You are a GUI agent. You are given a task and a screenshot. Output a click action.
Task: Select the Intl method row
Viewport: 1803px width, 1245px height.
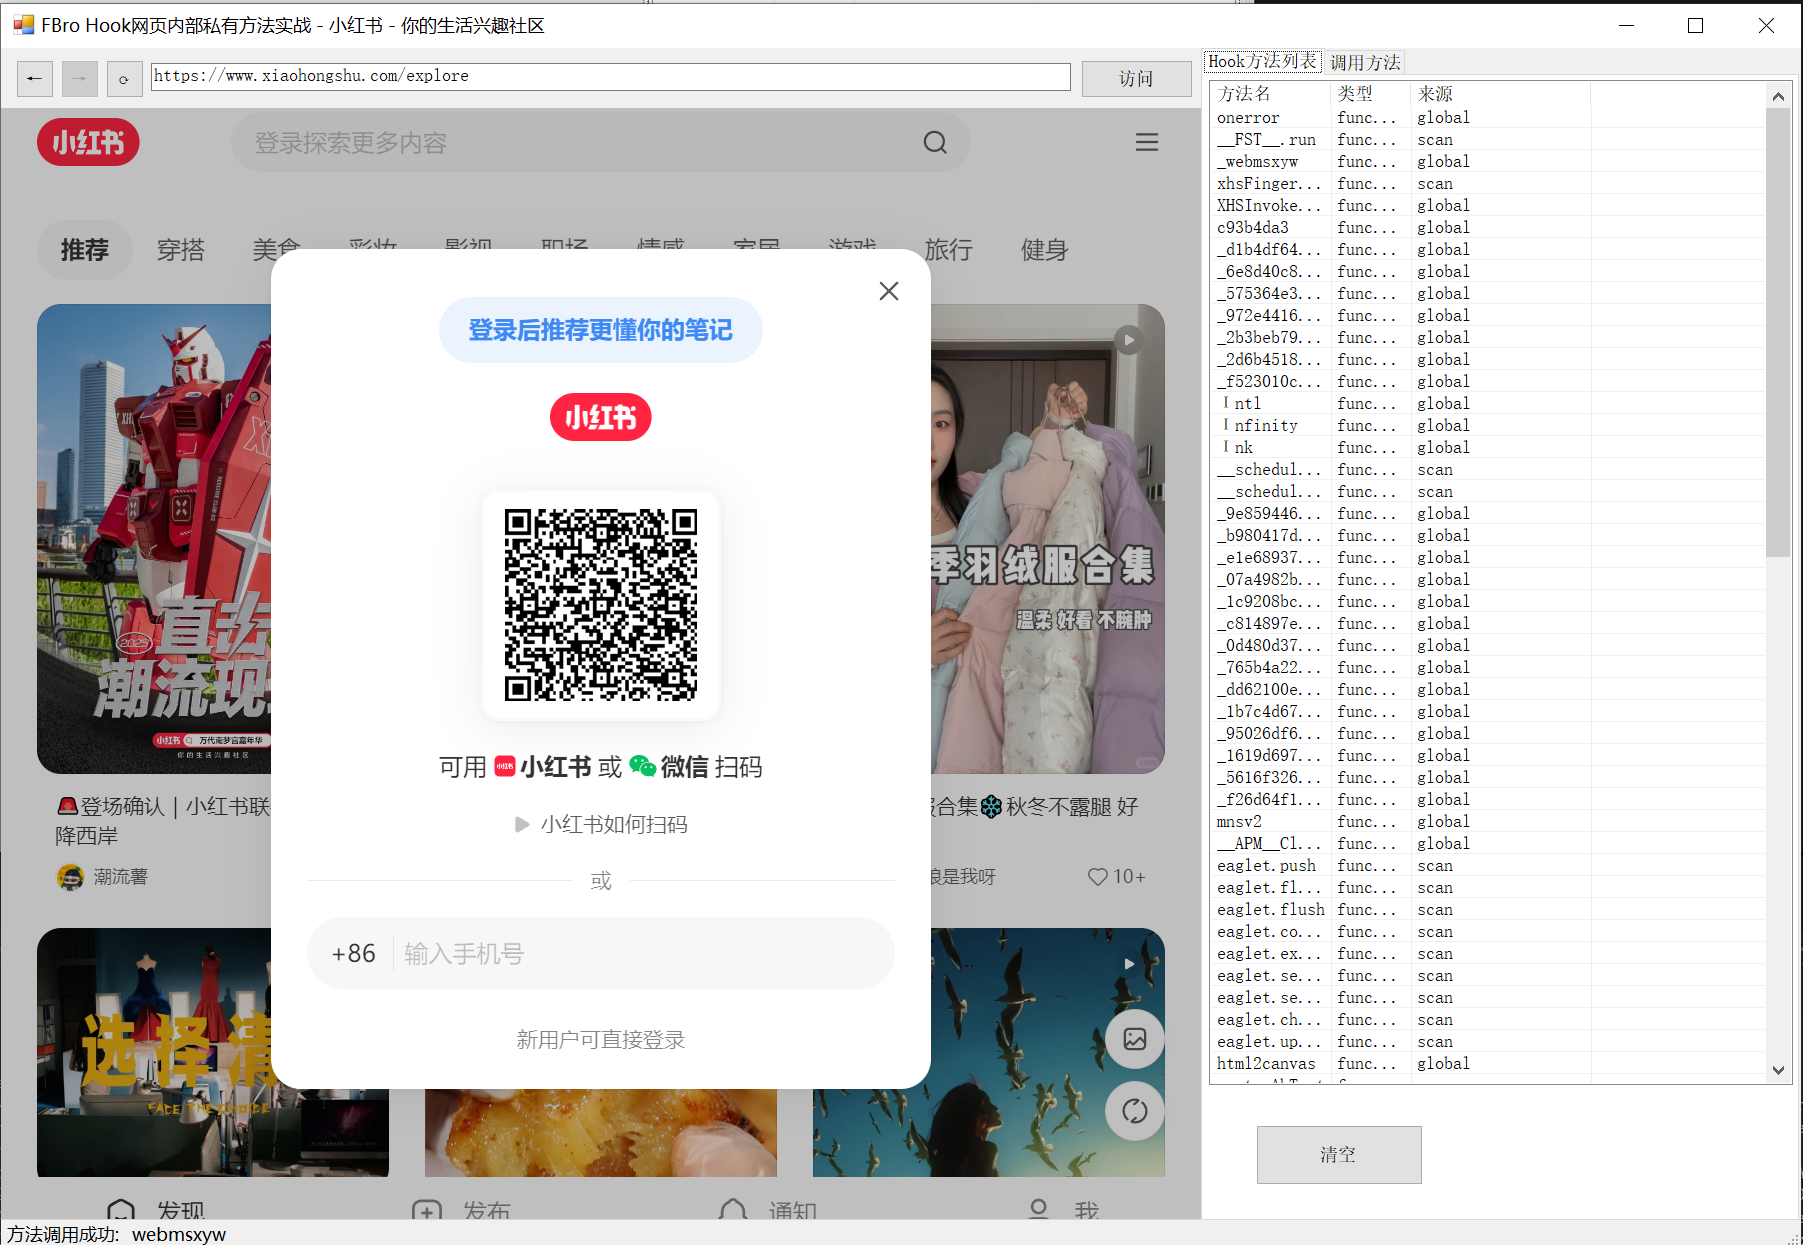(1487, 404)
